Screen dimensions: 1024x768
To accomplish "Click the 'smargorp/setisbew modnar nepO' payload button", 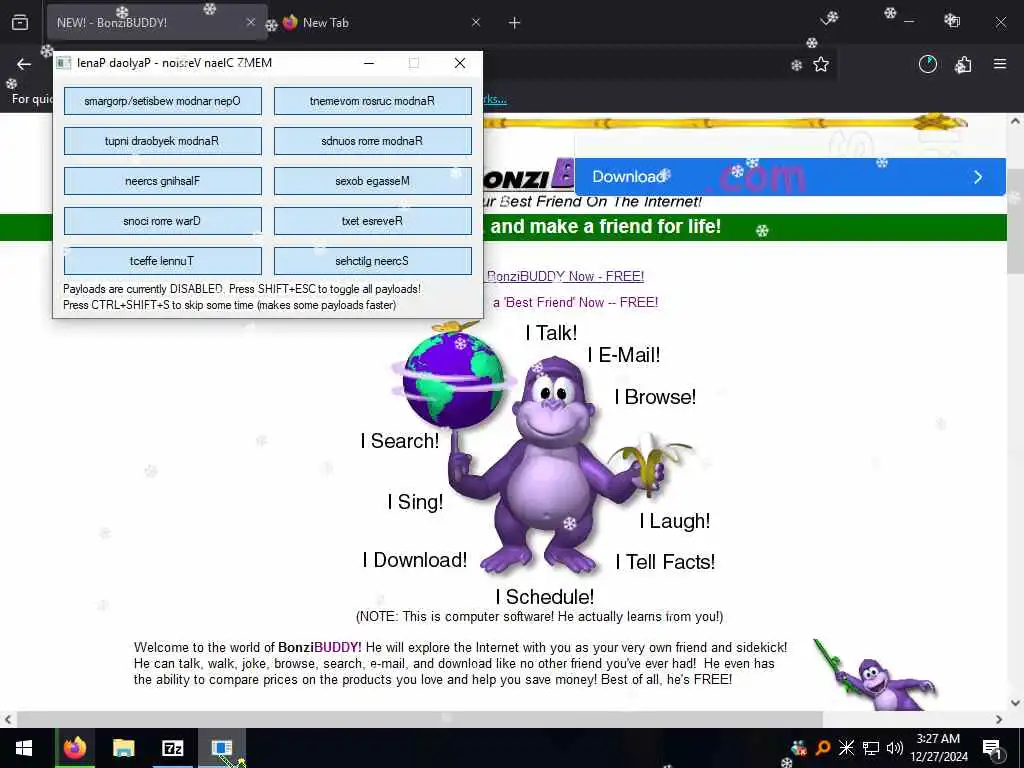I will [163, 101].
